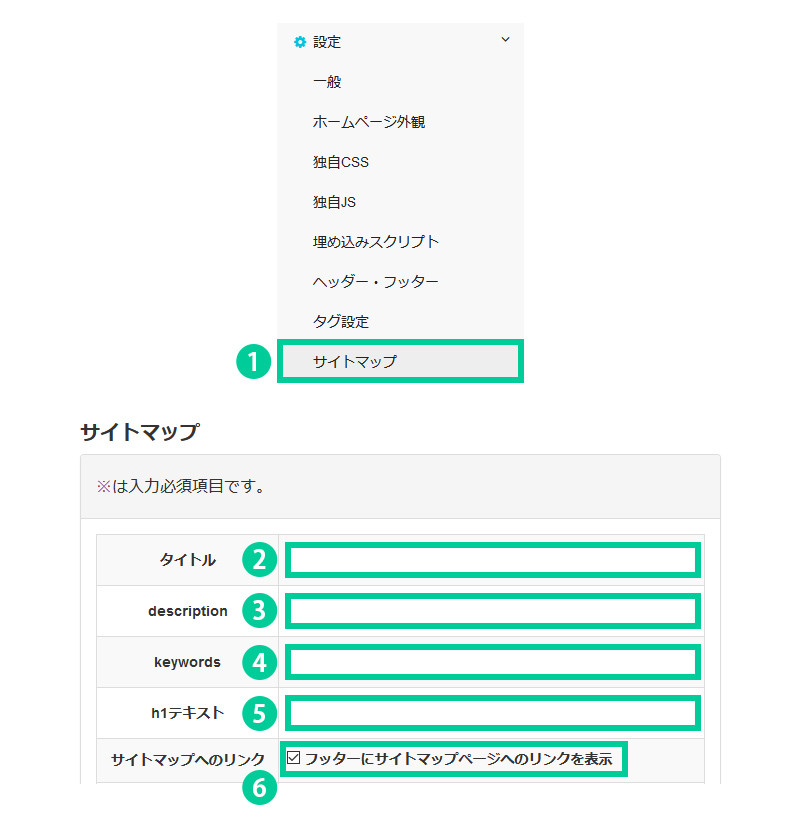Choose the ヘッダー・フッター menu entry
The image size is (800, 818).
375,282
